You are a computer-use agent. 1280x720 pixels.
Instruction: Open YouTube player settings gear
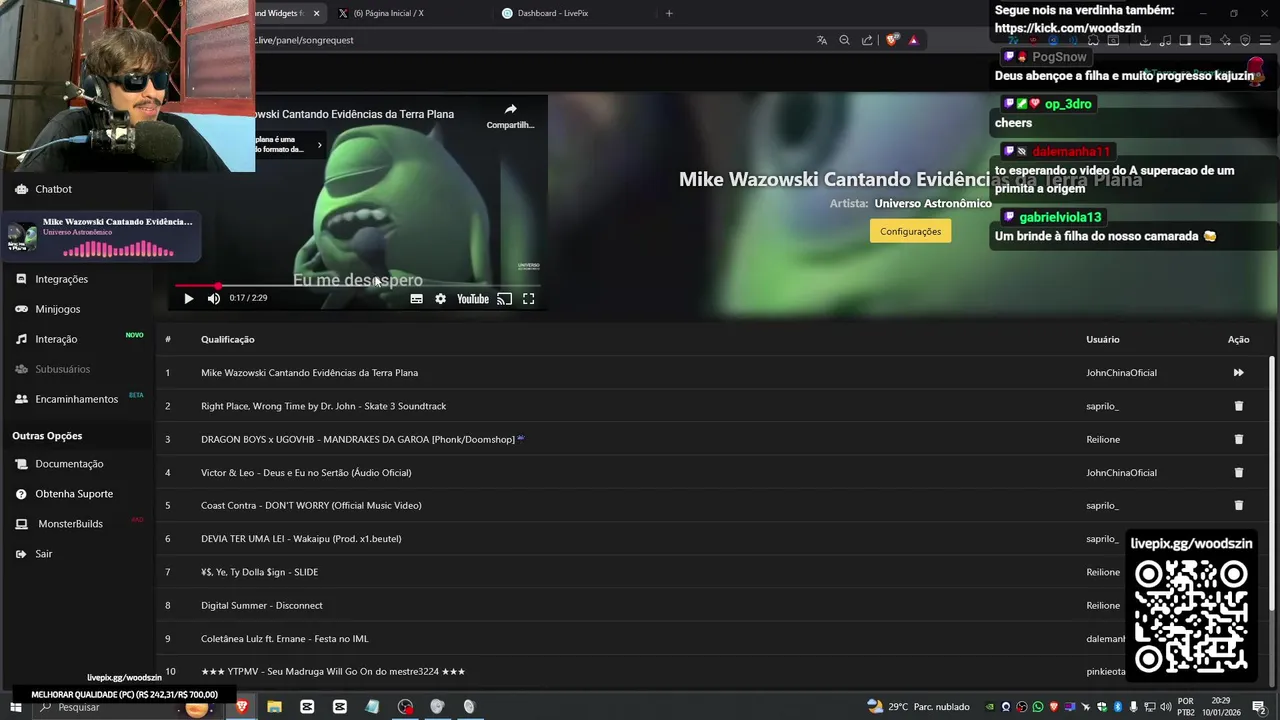pos(440,298)
